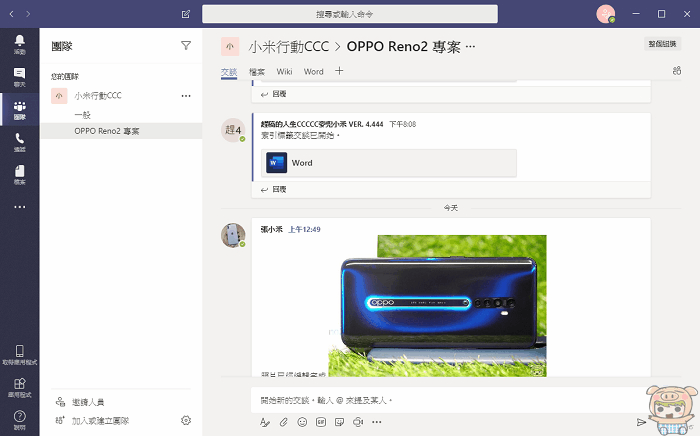Open the Activity bell icon

click(x=20, y=44)
